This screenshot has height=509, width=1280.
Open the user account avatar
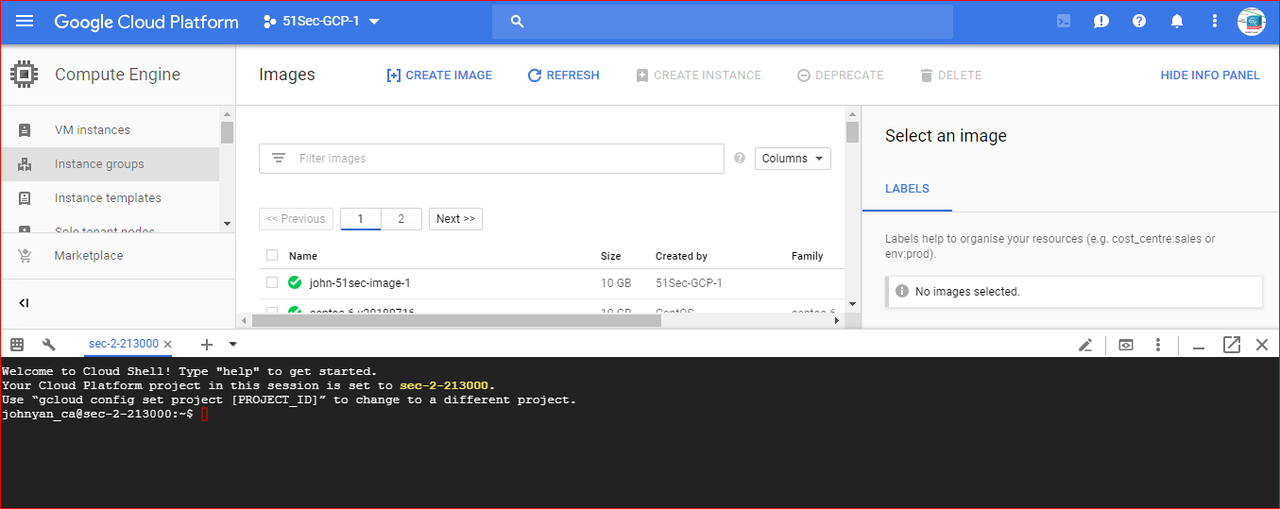(x=1251, y=21)
